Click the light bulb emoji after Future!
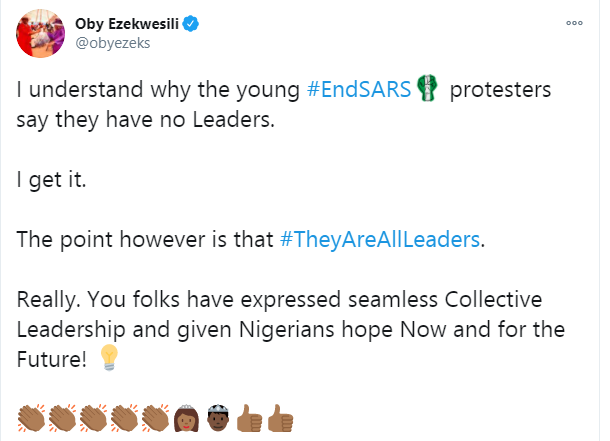Screen dimensions: 610x441 (x=109, y=357)
